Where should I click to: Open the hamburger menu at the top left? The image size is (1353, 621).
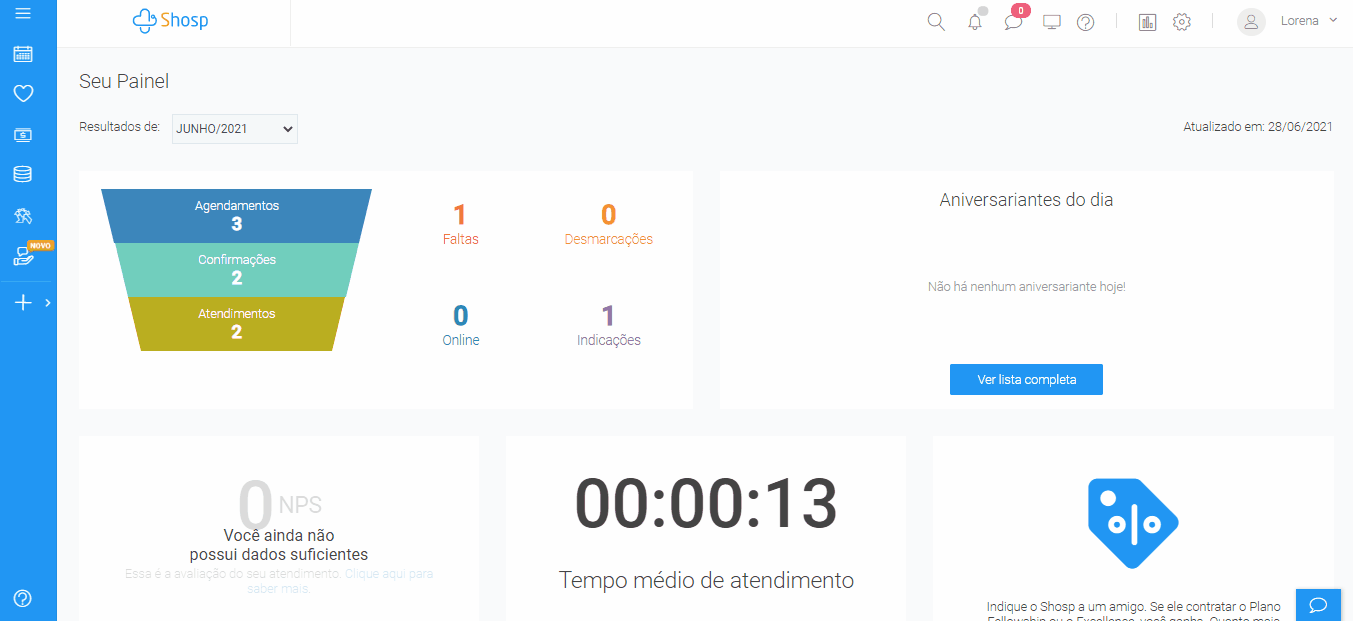[22, 16]
